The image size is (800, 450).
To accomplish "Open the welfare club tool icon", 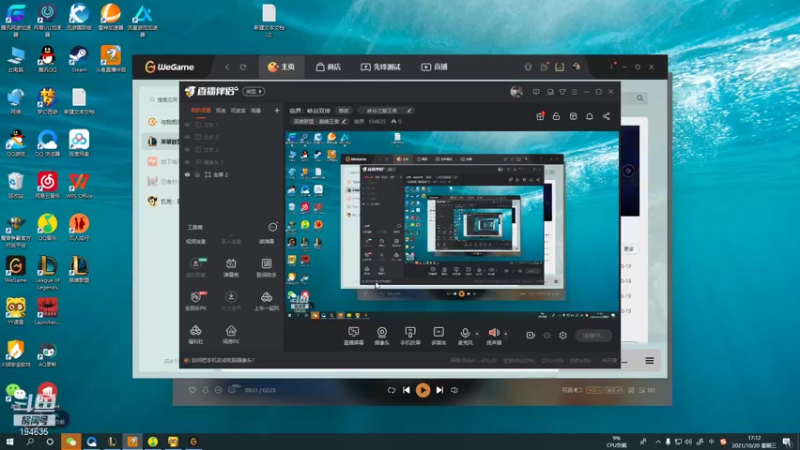I will pos(196,335).
